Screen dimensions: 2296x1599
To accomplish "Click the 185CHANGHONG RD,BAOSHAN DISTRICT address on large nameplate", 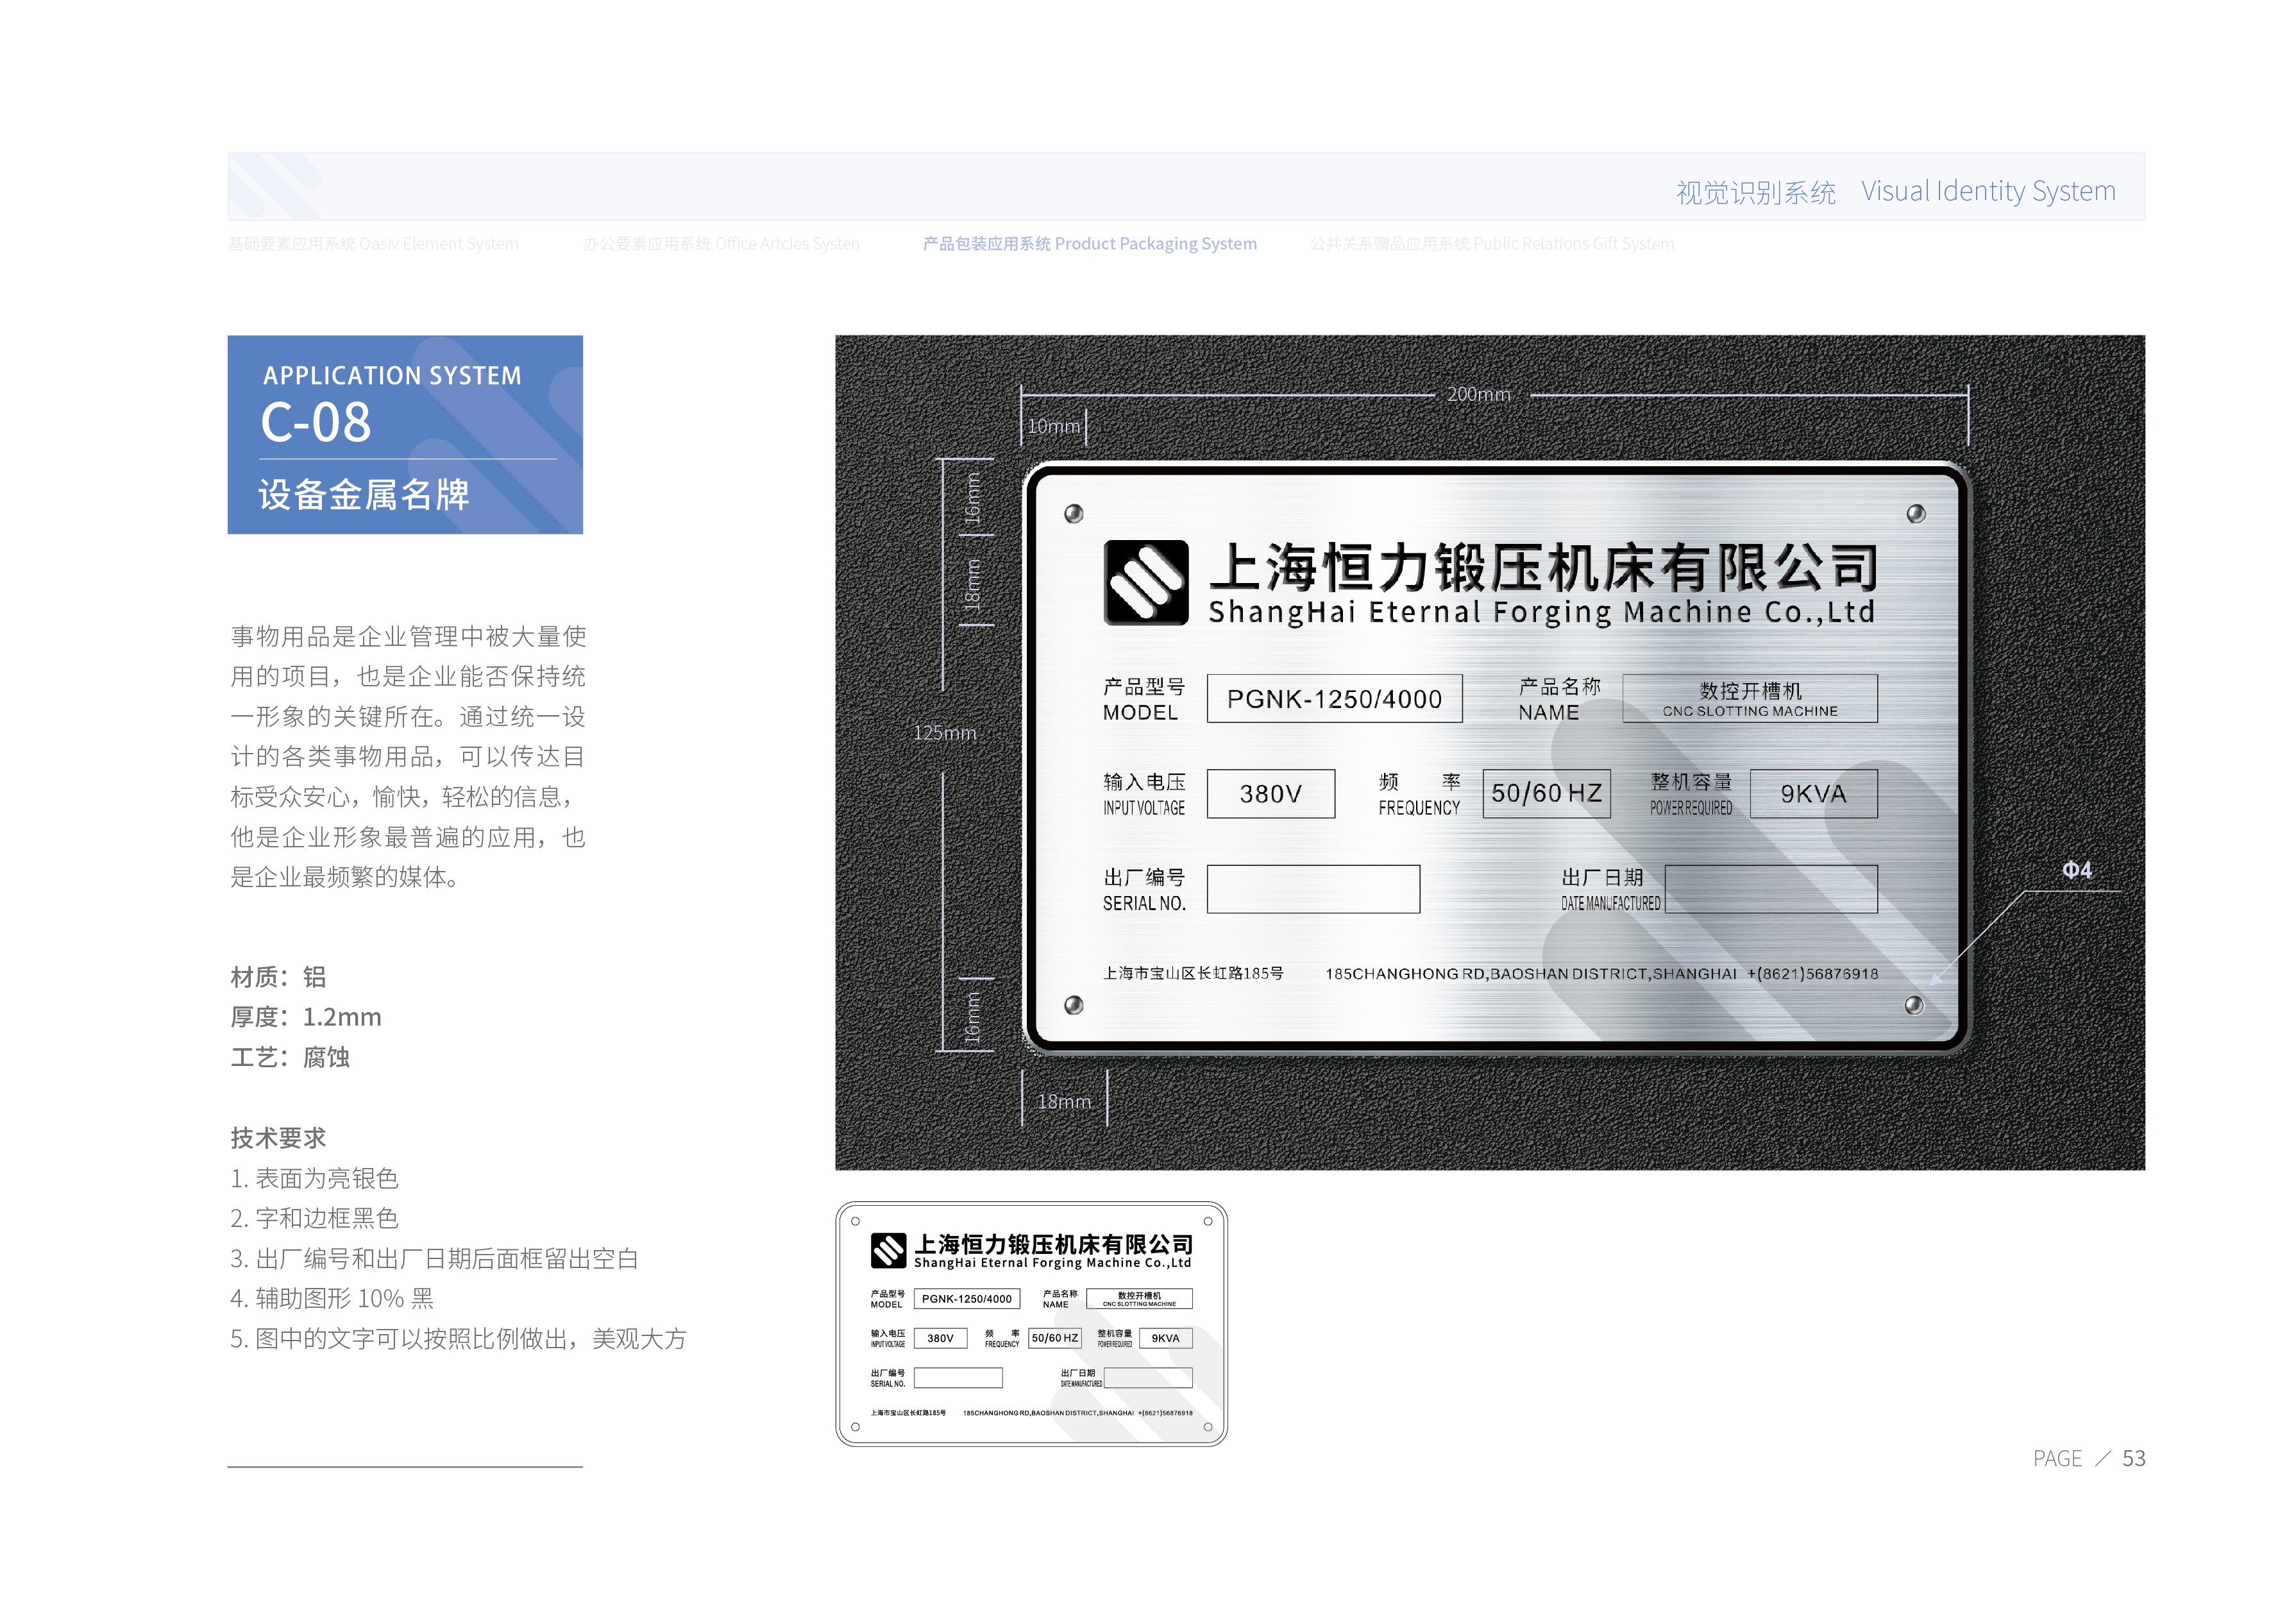I will tap(1531, 974).
